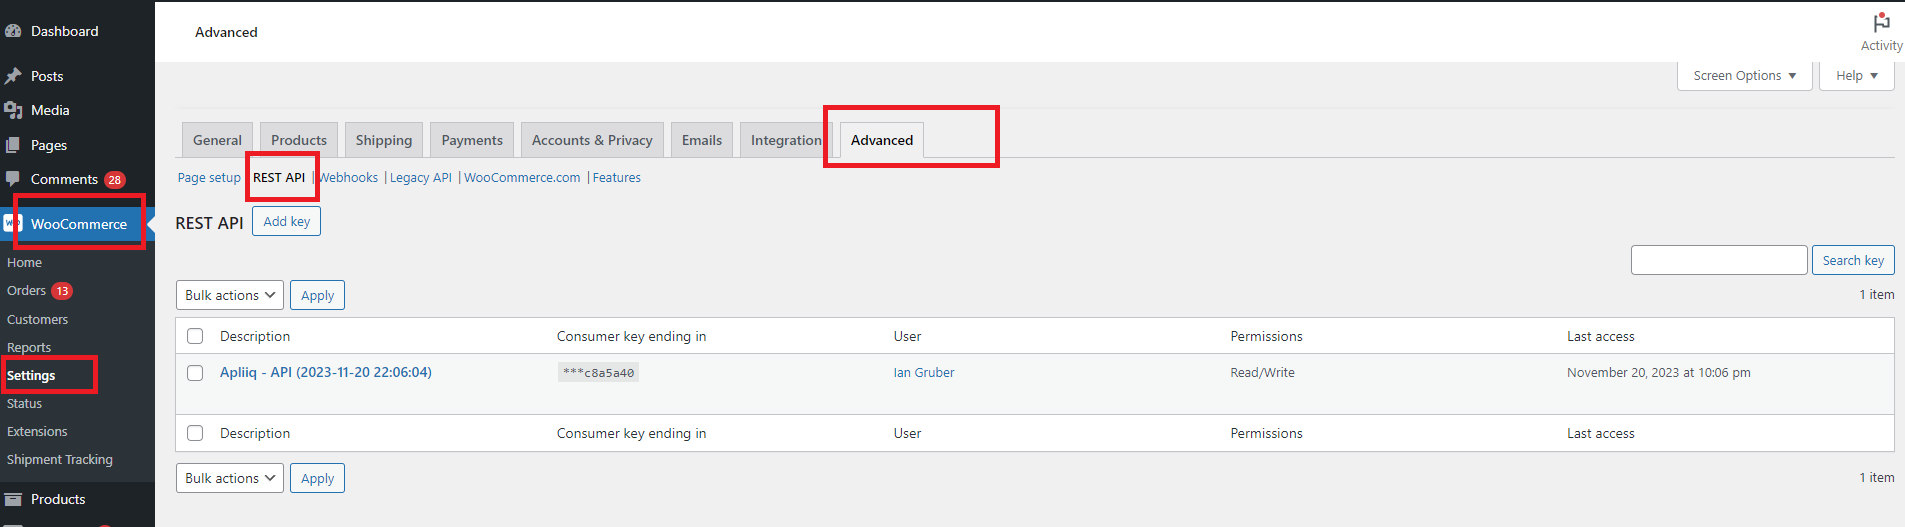Click the Add key button
This screenshot has height=527, width=1905.
287,221
